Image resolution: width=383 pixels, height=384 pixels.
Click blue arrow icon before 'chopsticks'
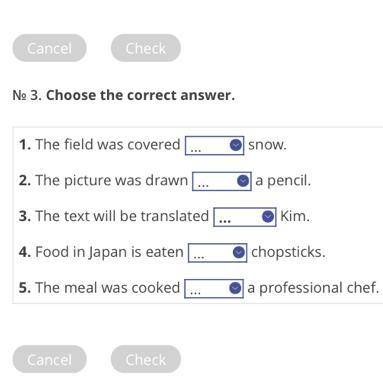pyautogui.click(x=239, y=252)
